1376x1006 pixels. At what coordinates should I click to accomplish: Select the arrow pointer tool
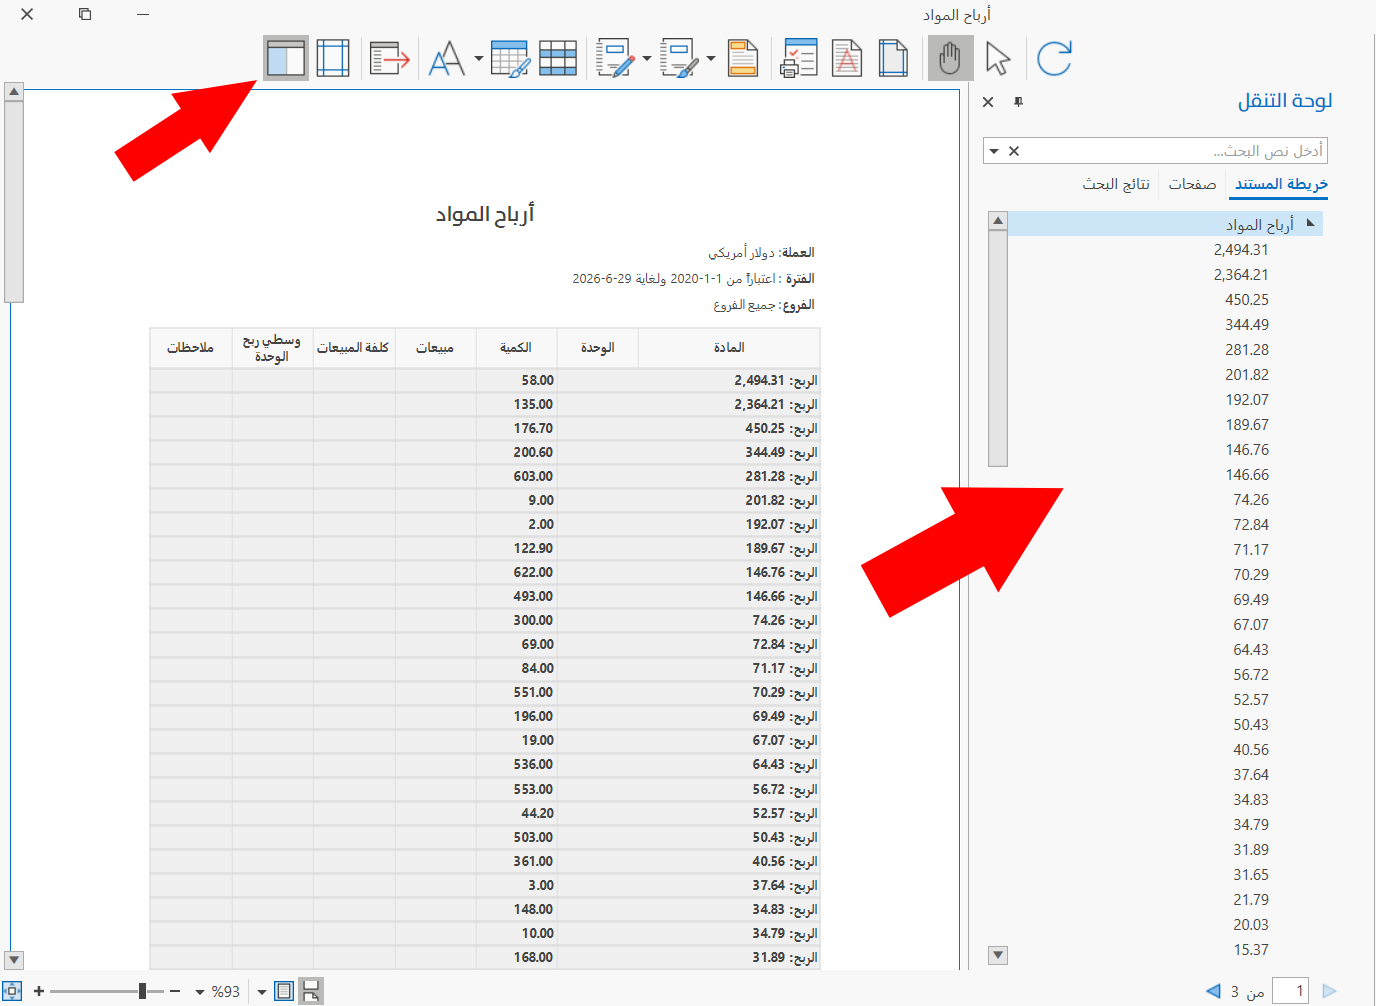point(998,58)
